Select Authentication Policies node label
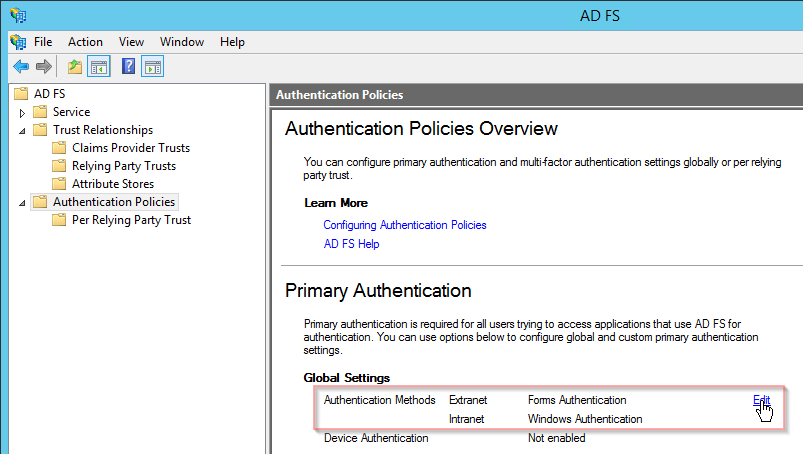Screen dimensions: 803x454 click(x=114, y=202)
